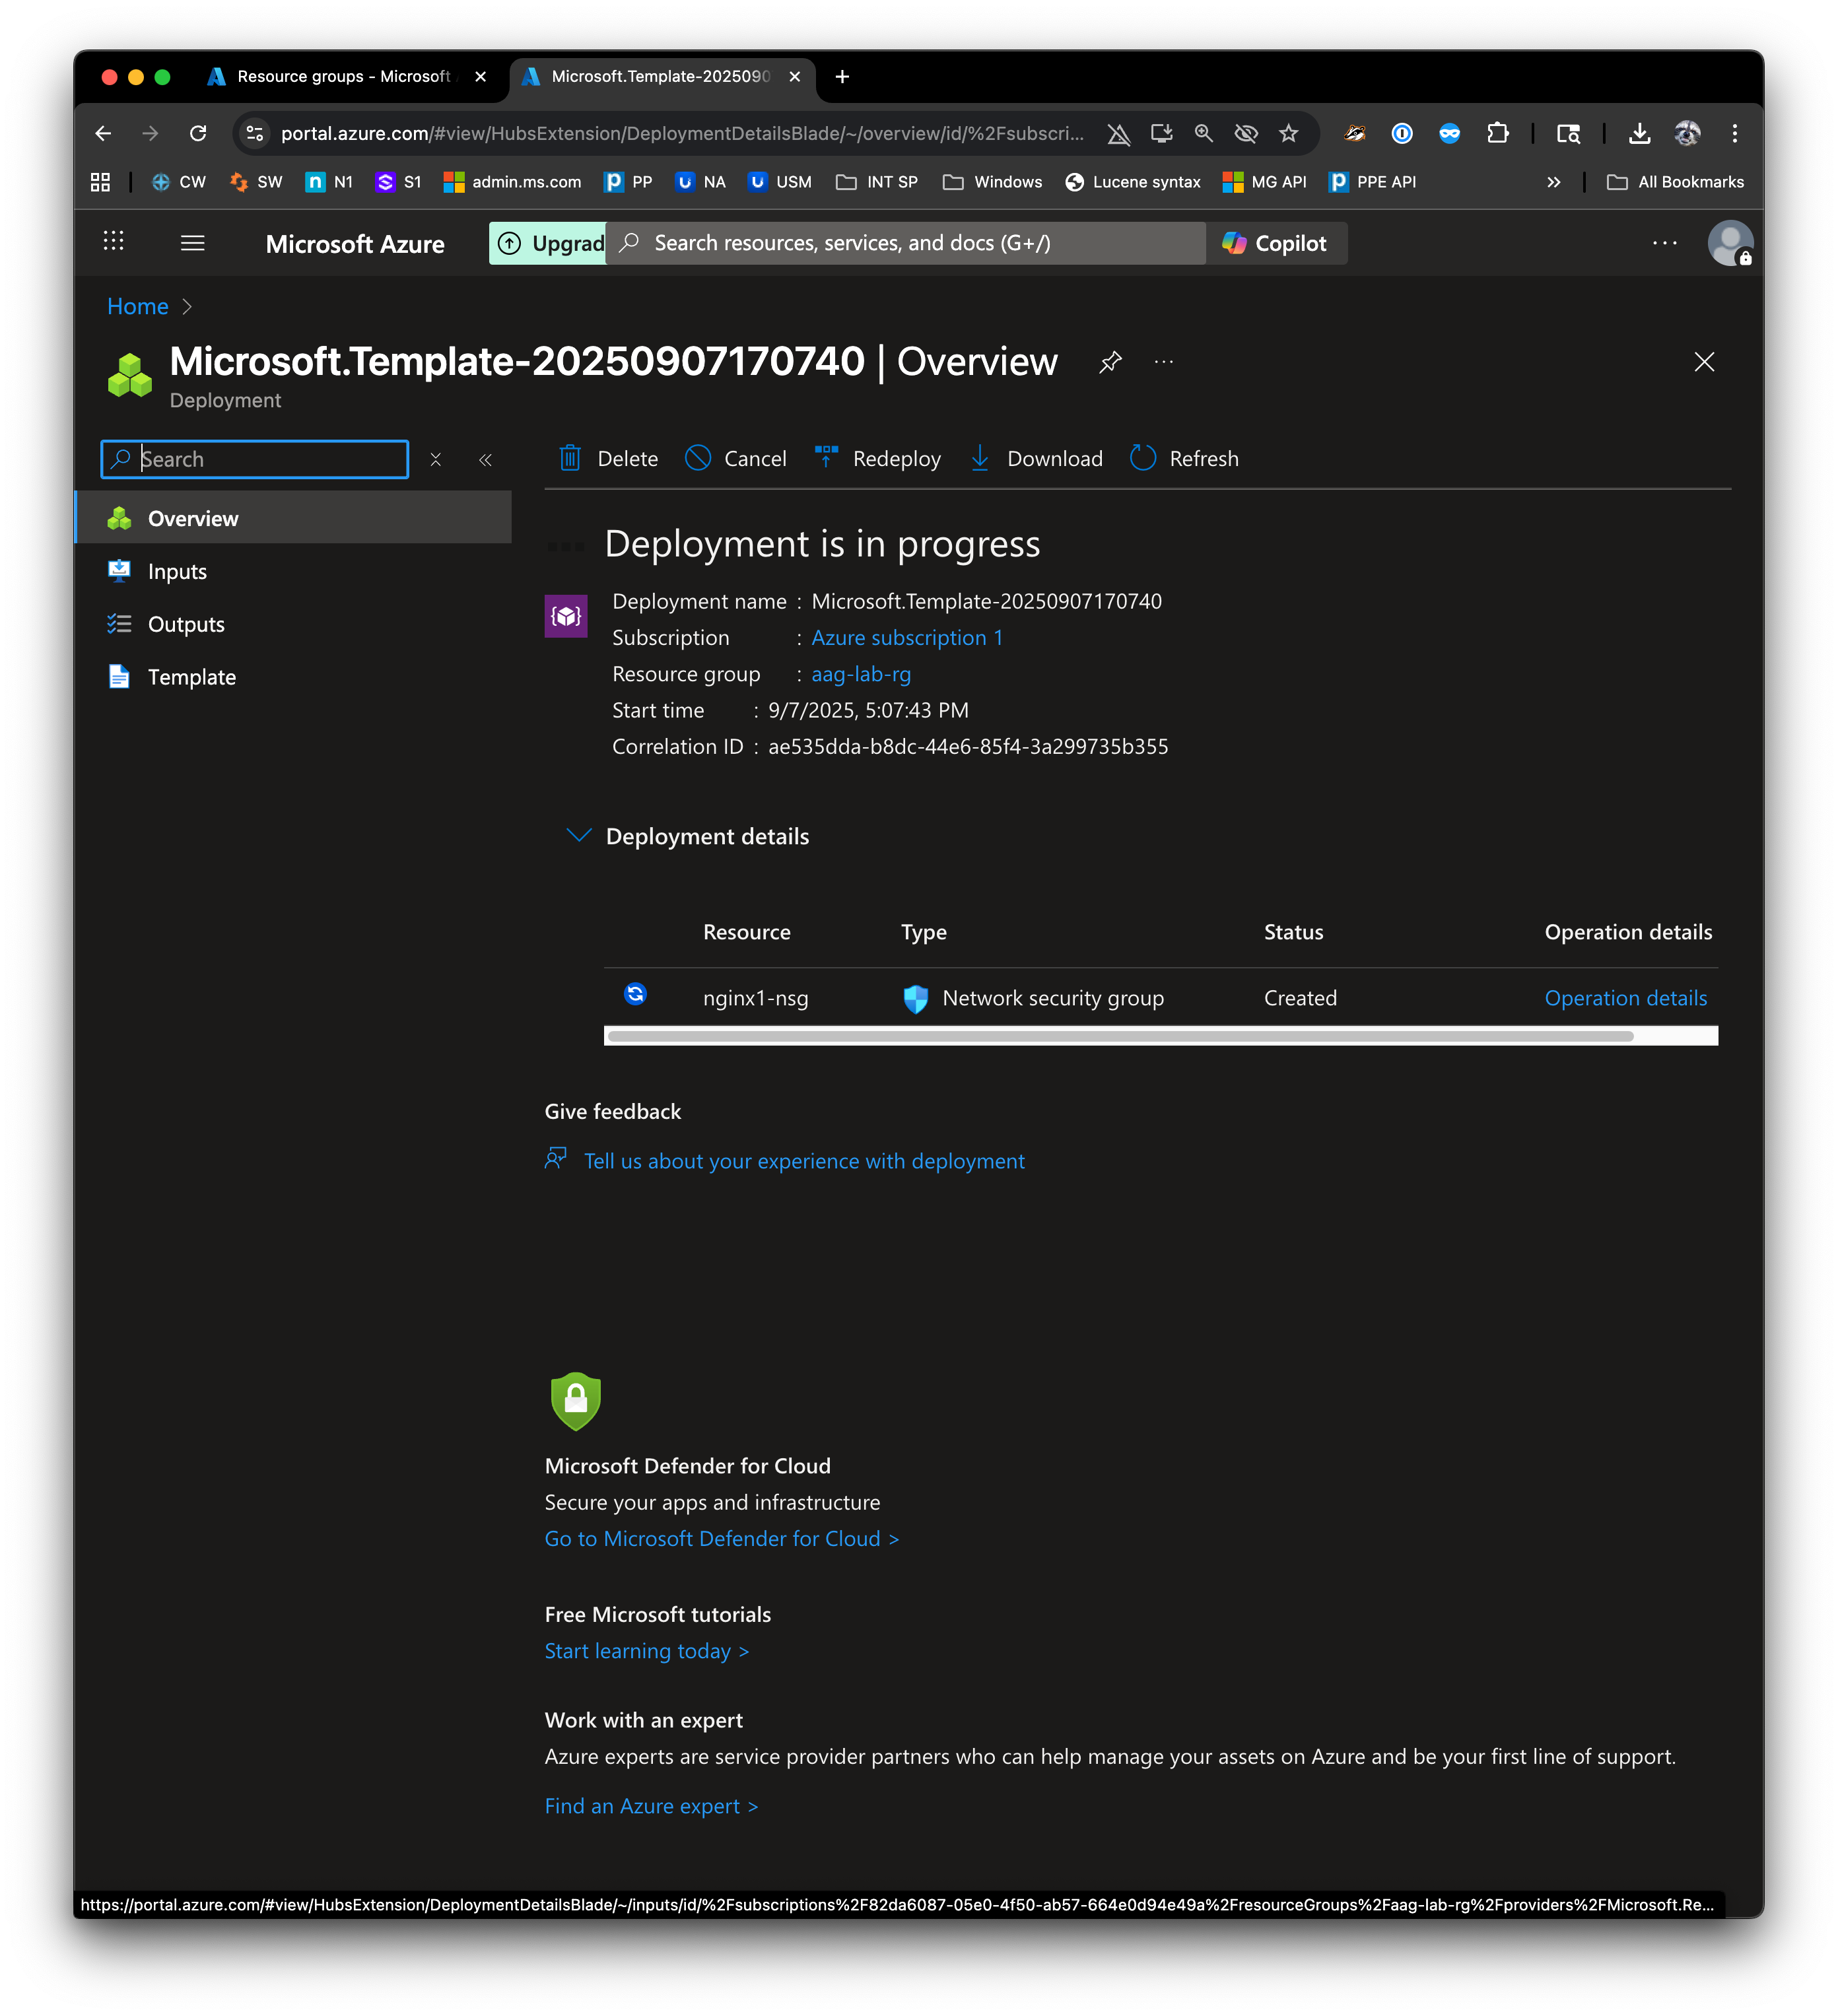
Task: Click the Redeploy toolbar icon
Action: (x=826, y=458)
